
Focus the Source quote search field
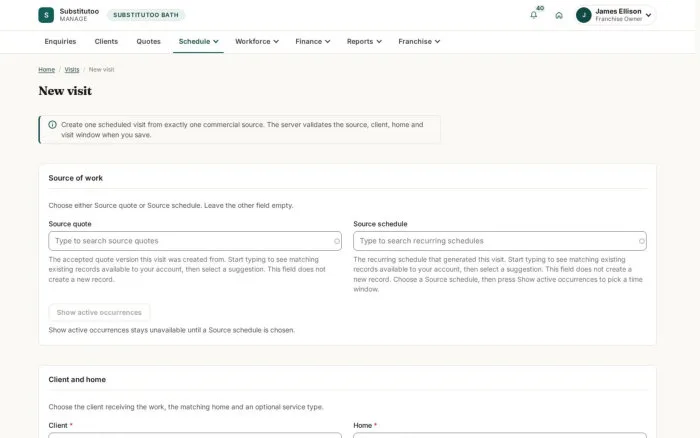(x=195, y=241)
